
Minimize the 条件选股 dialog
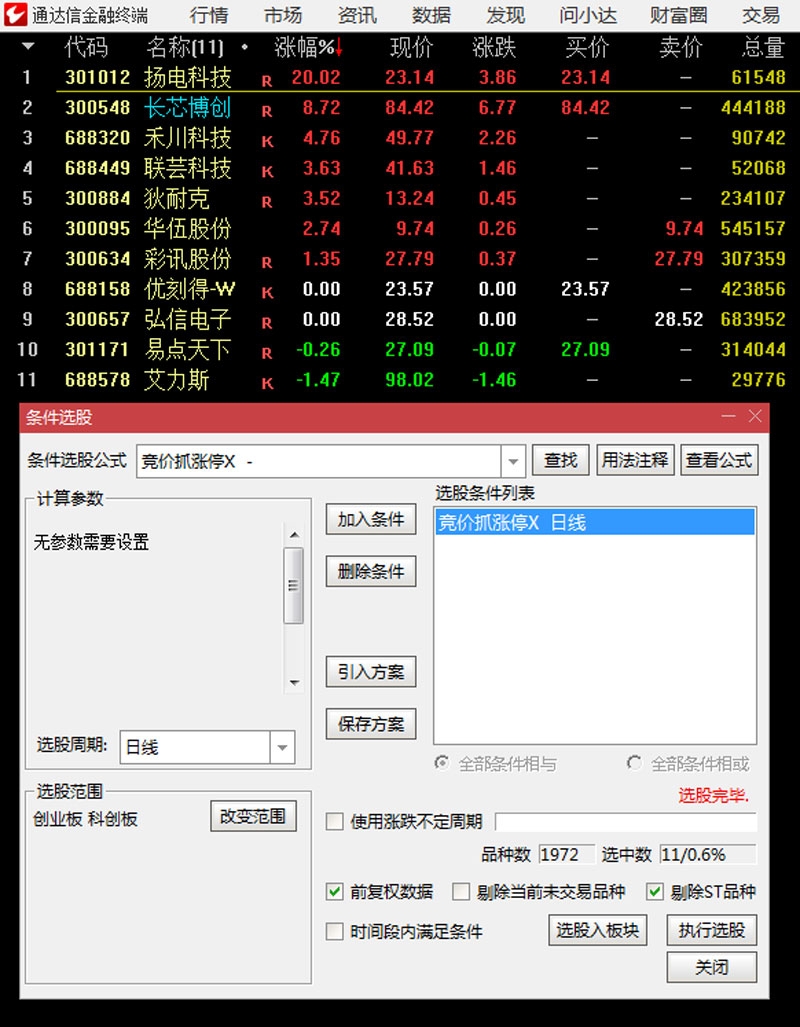click(728, 417)
